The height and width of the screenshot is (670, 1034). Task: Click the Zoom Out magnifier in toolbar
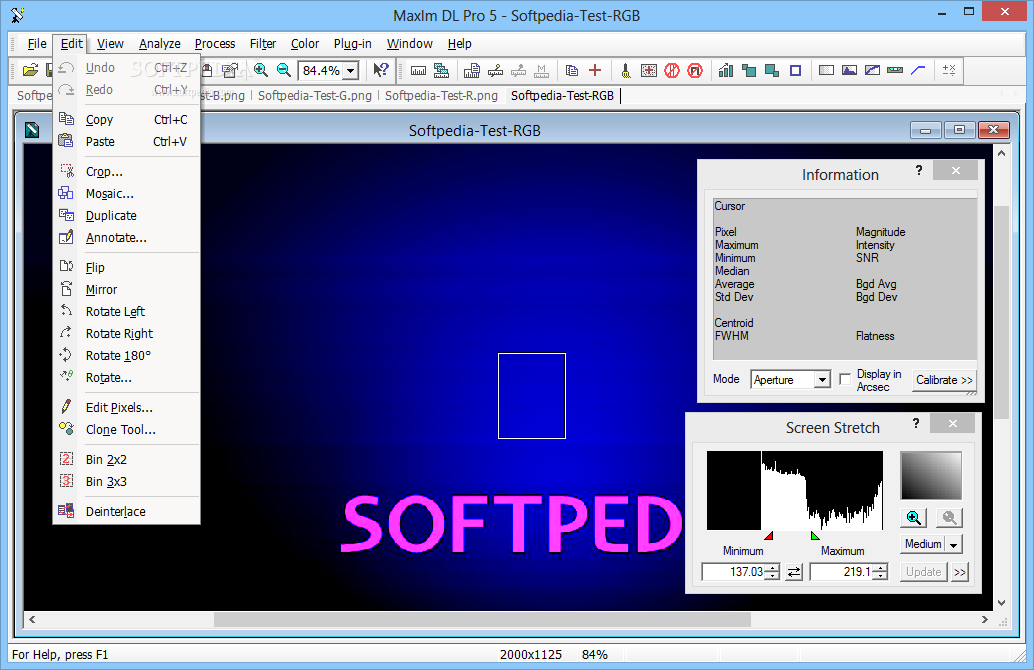(284, 70)
